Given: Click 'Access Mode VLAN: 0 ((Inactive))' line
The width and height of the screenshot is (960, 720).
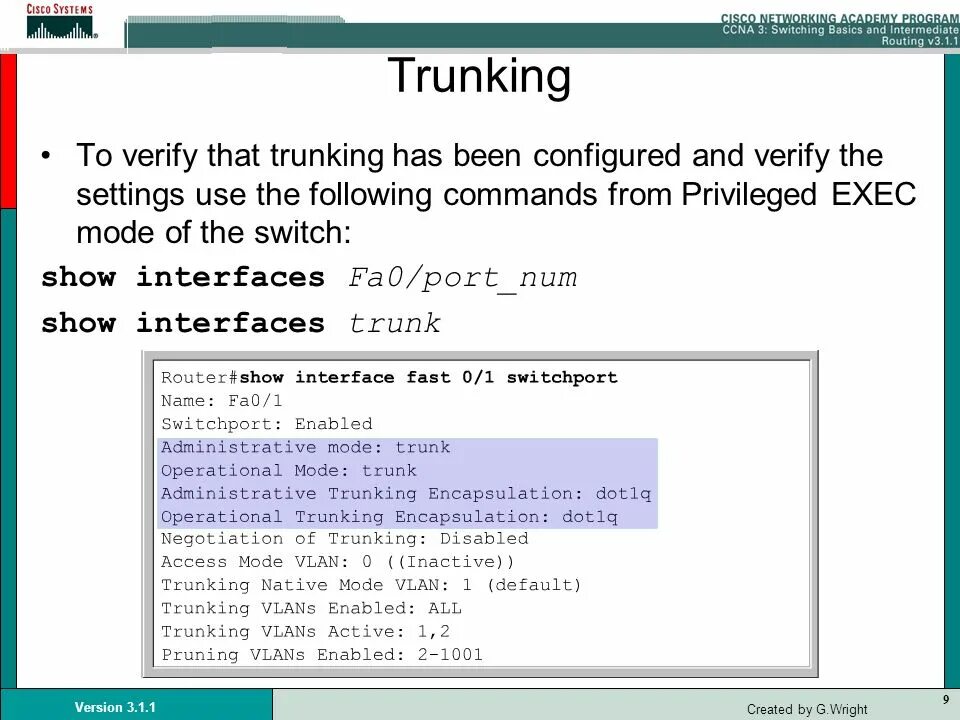Looking at the screenshot, I should [x=338, y=562].
